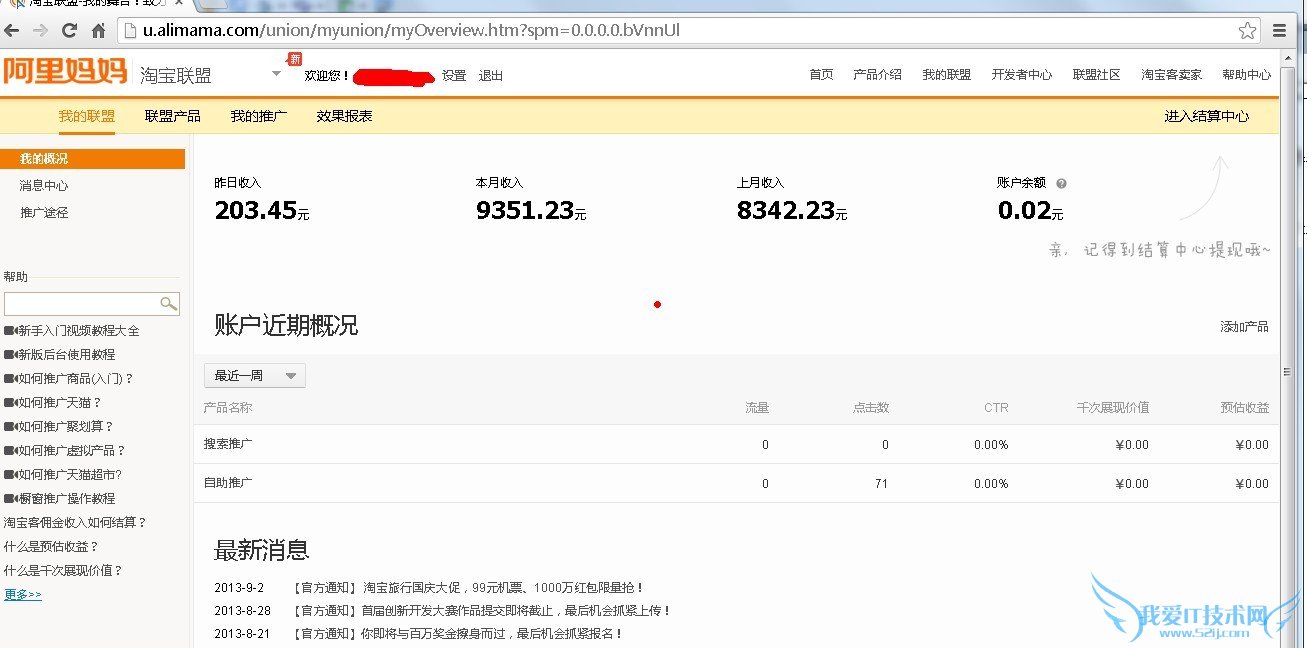Open the 效果报表 tab
This screenshot has width=1307, height=648.
tap(344, 116)
